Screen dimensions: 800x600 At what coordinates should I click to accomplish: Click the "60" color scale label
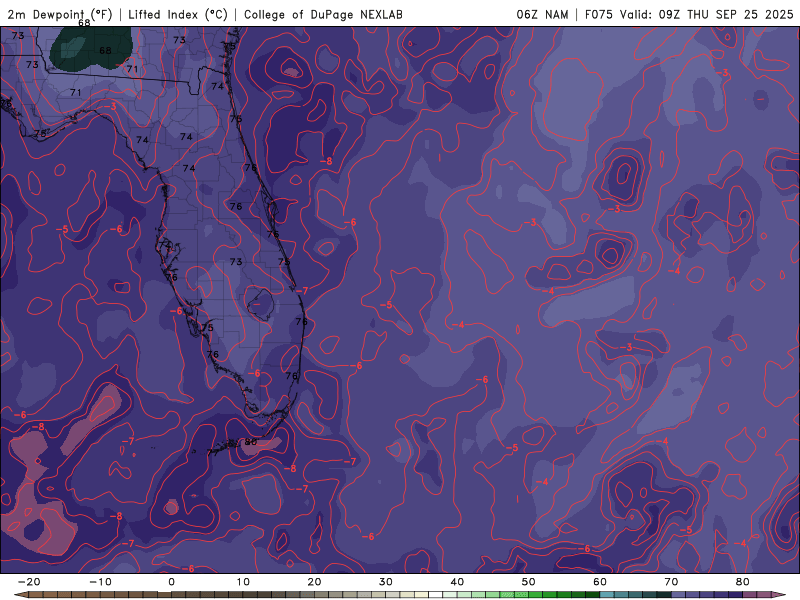pos(600,582)
